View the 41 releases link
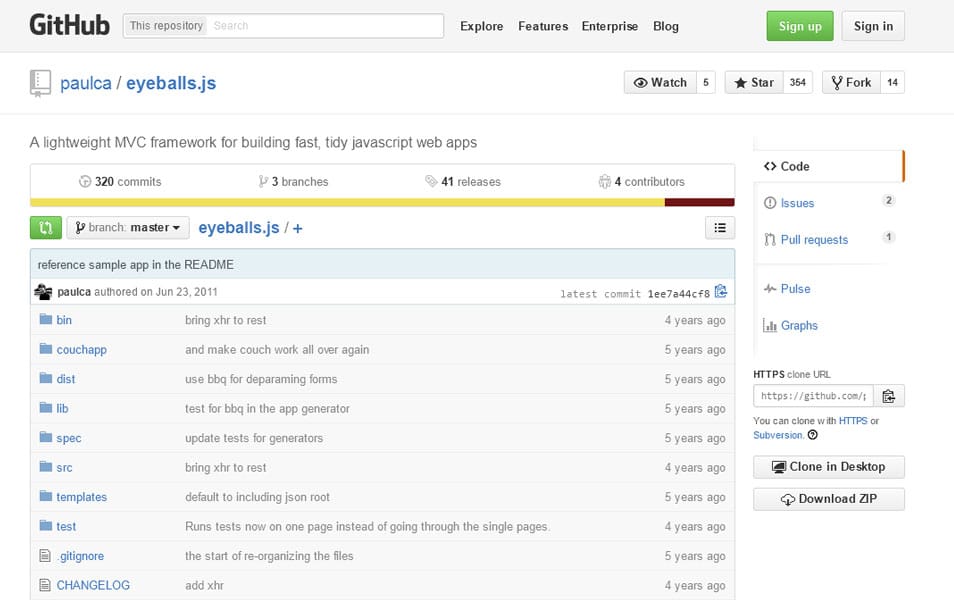The image size is (954, 600). point(462,181)
